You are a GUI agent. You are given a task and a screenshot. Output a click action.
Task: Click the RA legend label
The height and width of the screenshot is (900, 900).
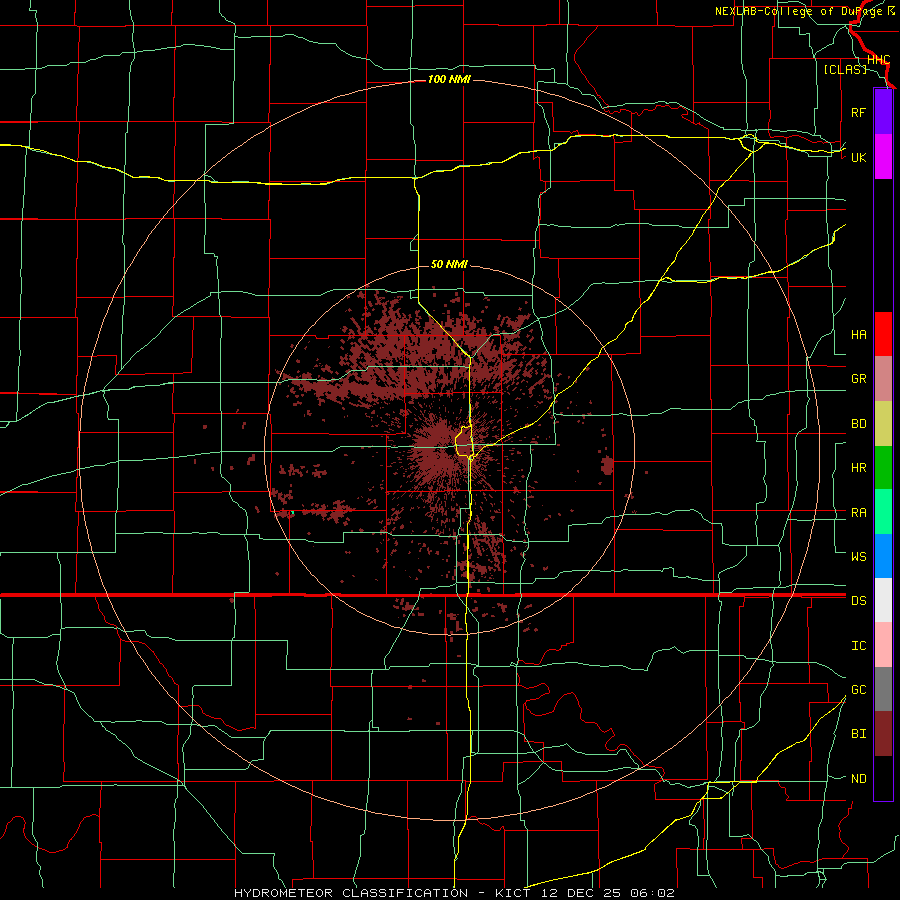pos(858,513)
